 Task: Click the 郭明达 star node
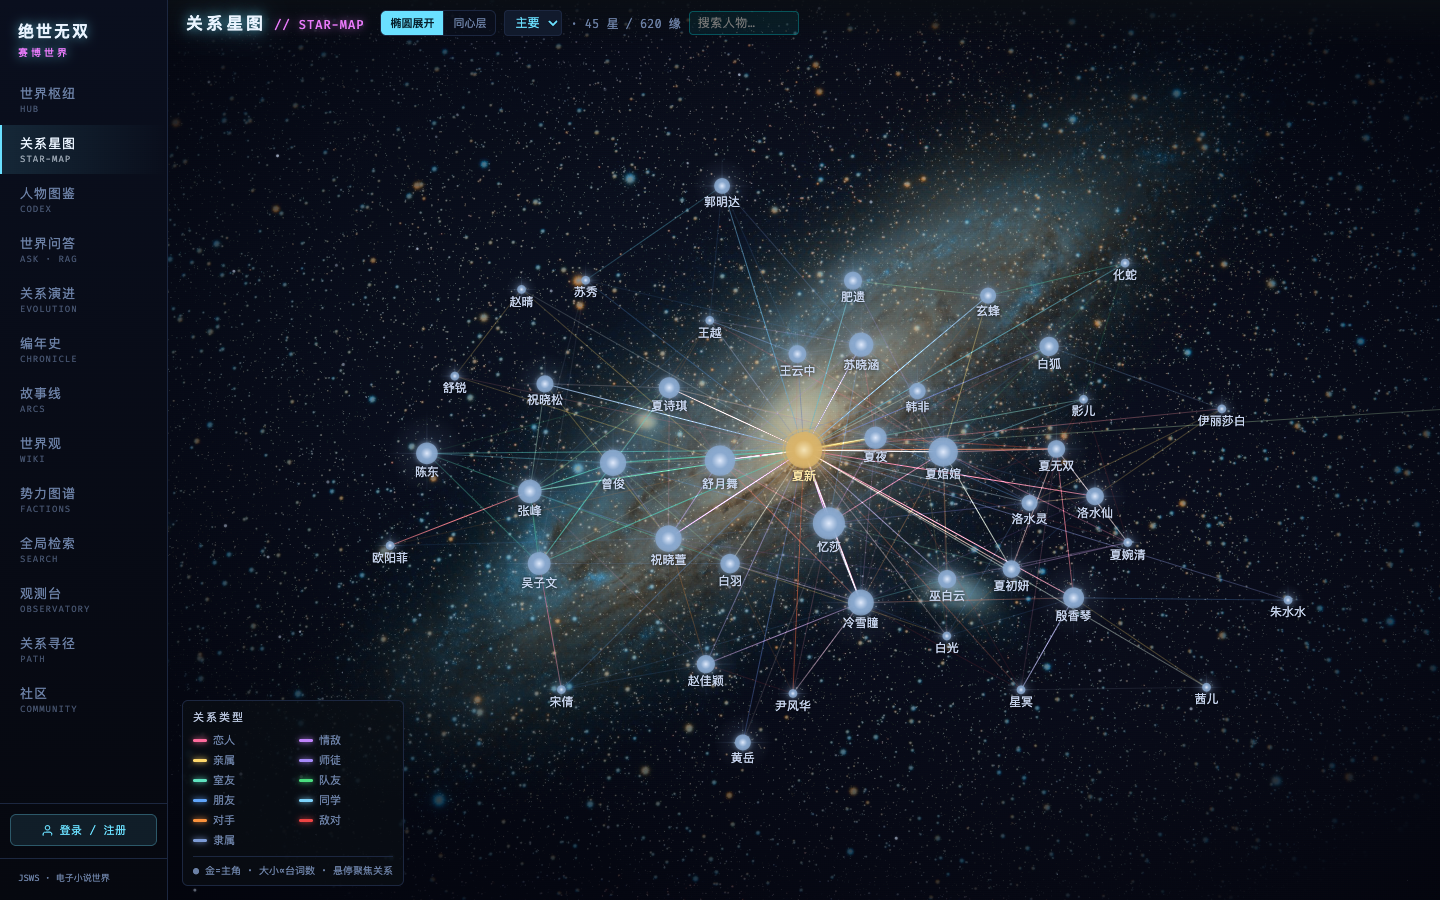click(721, 186)
